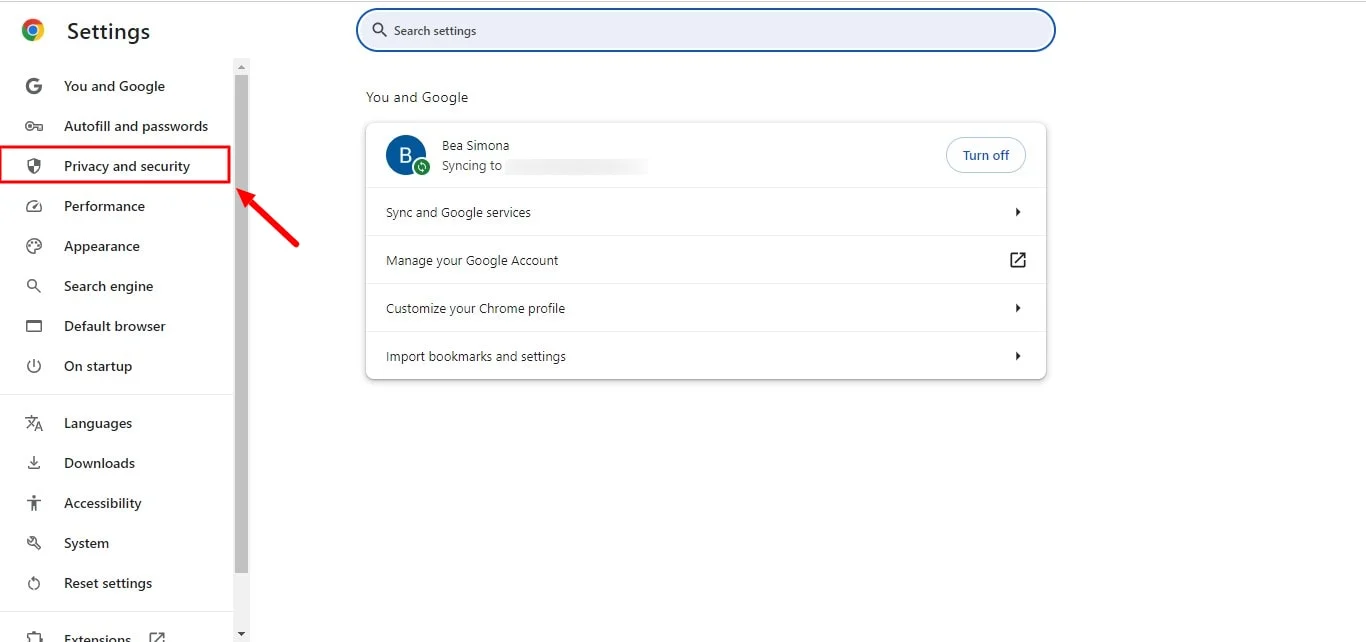This screenshot has height=642, width=1366.
Task: Open Autofill and passwords section
Action: tap(136, 126)
